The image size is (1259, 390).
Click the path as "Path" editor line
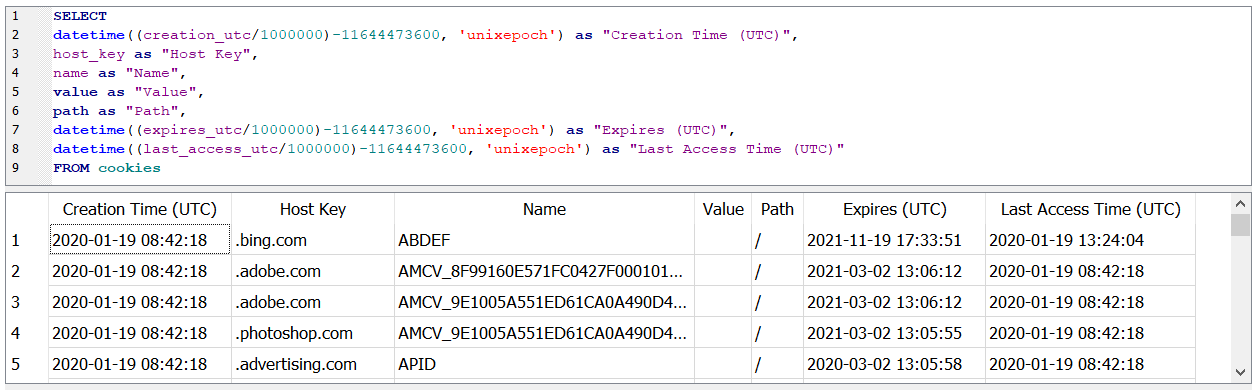click(120, 111)
